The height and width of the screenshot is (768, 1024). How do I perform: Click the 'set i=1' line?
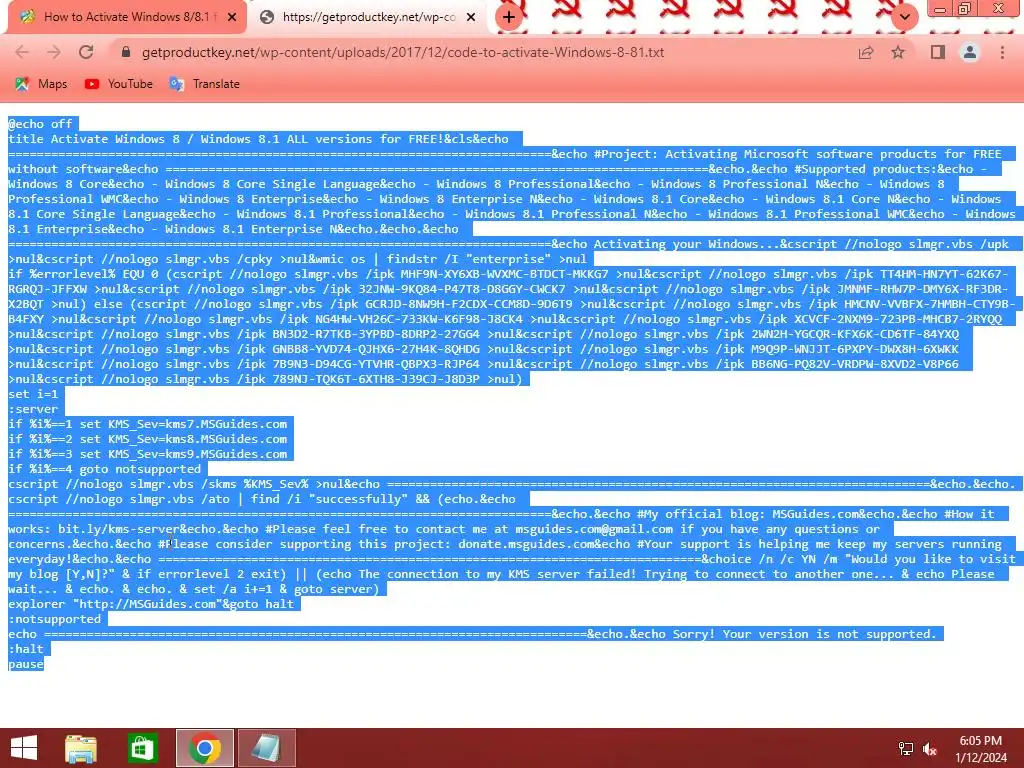click(x=33, y=394)
